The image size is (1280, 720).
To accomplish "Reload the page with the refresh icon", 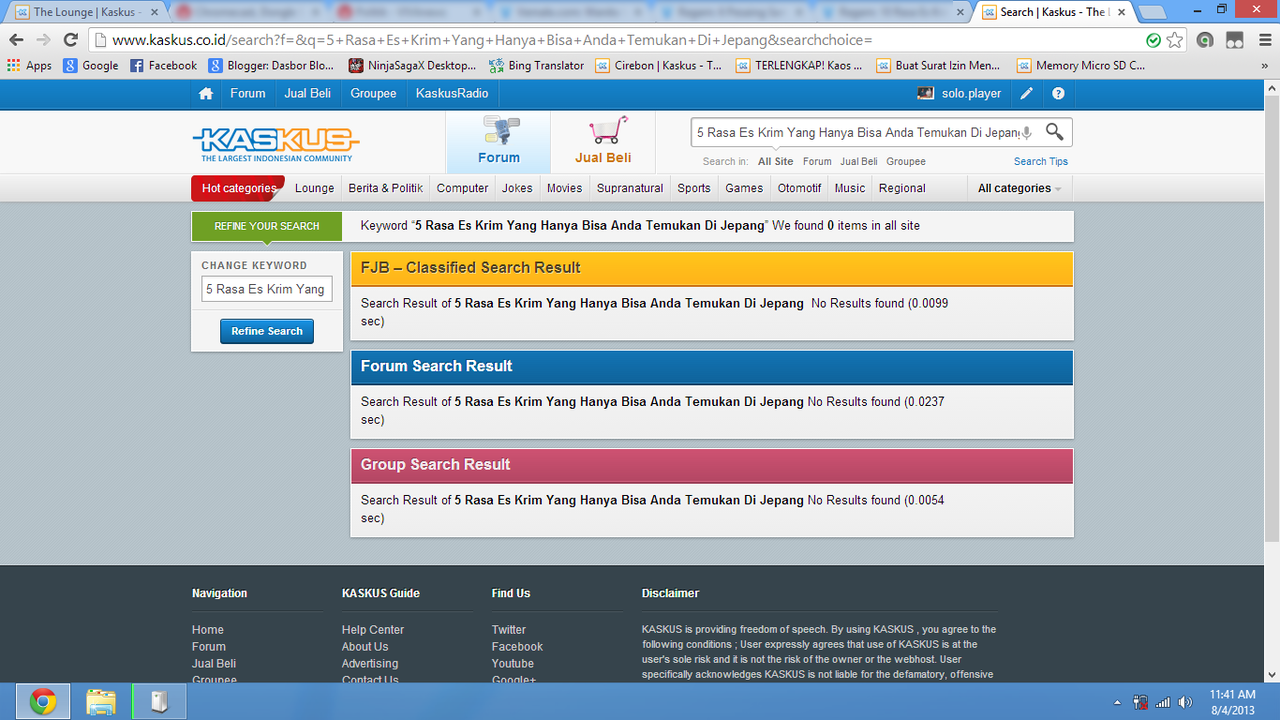I will 70,40.
